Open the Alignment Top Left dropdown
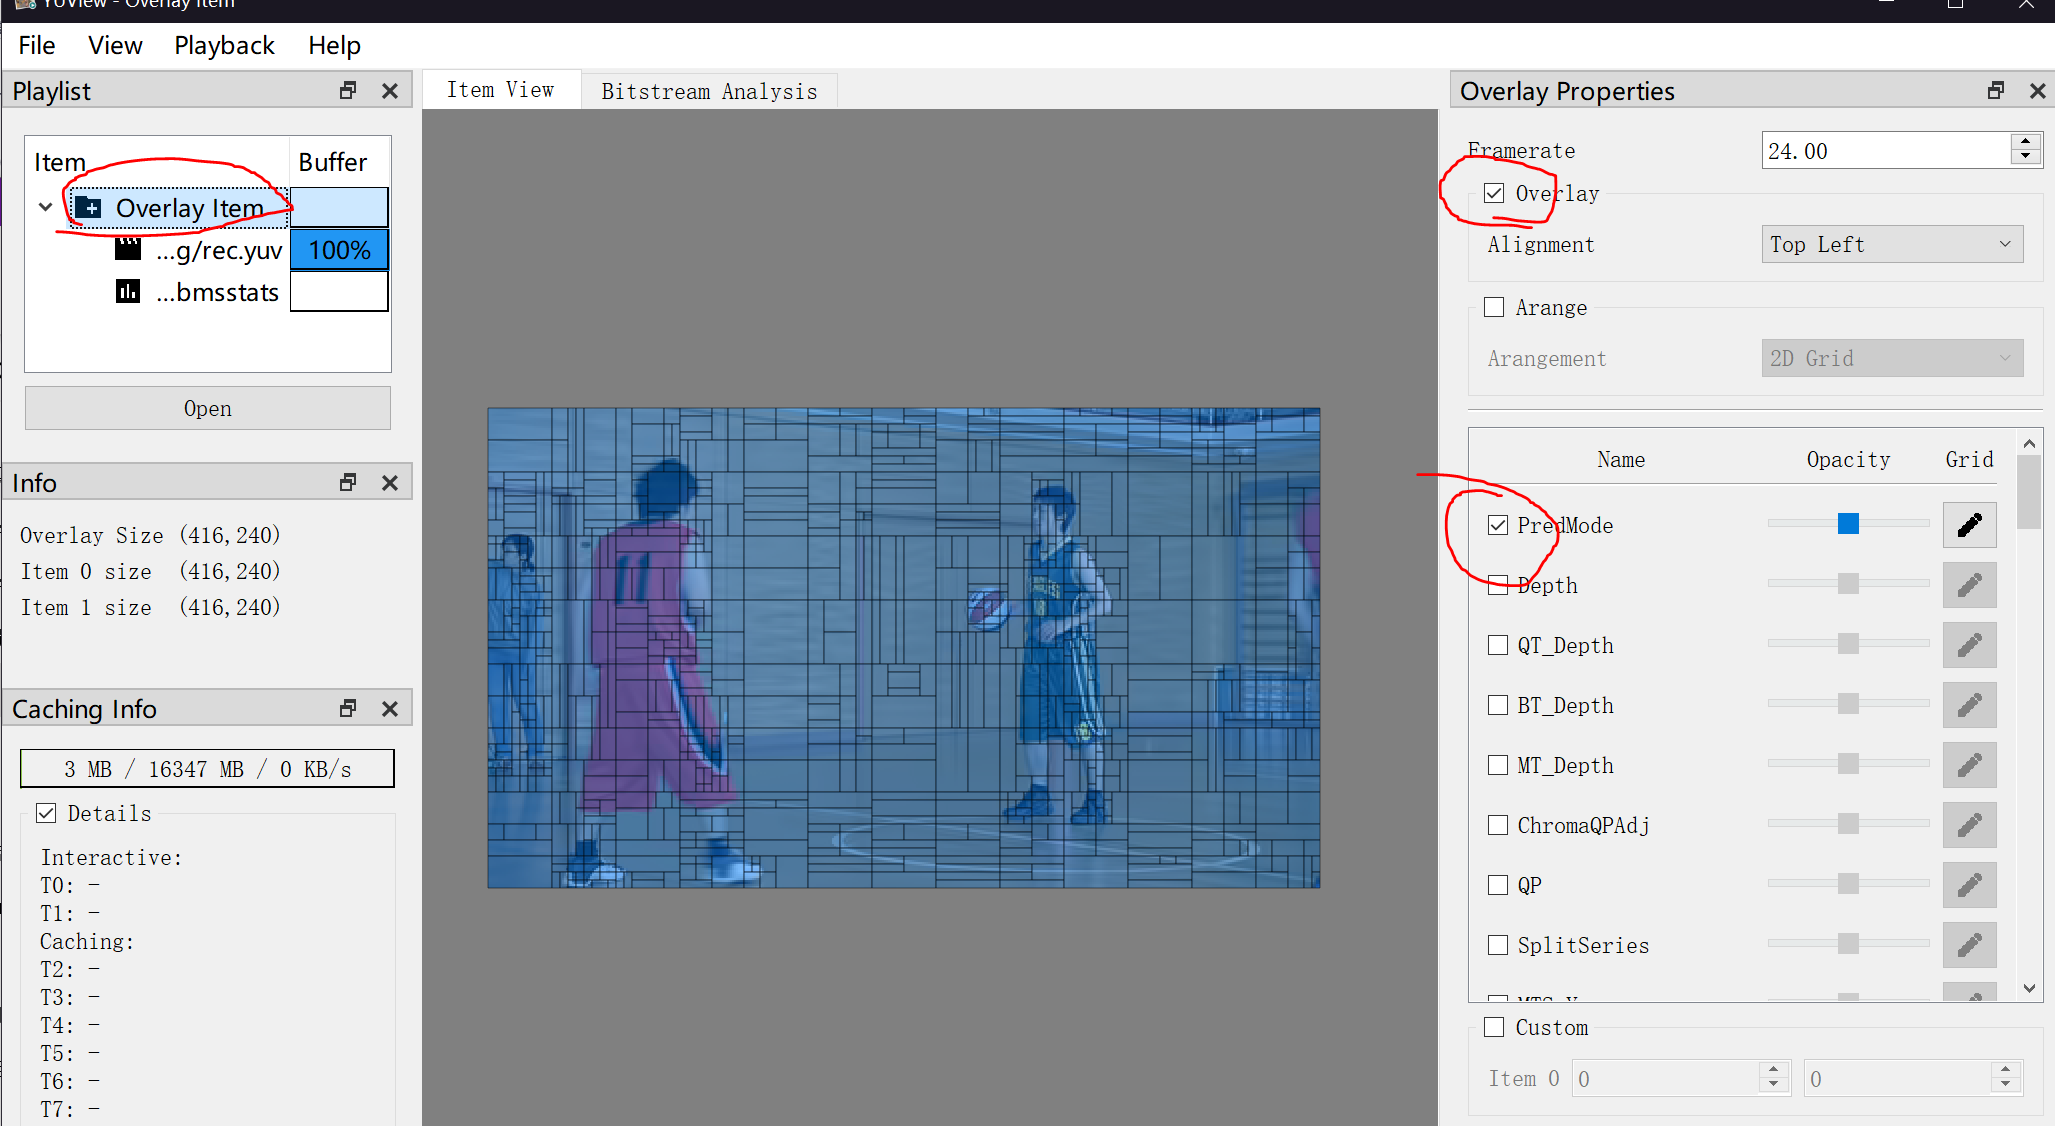This screenshot has width=2055, height=1126. coord(1891,245)
